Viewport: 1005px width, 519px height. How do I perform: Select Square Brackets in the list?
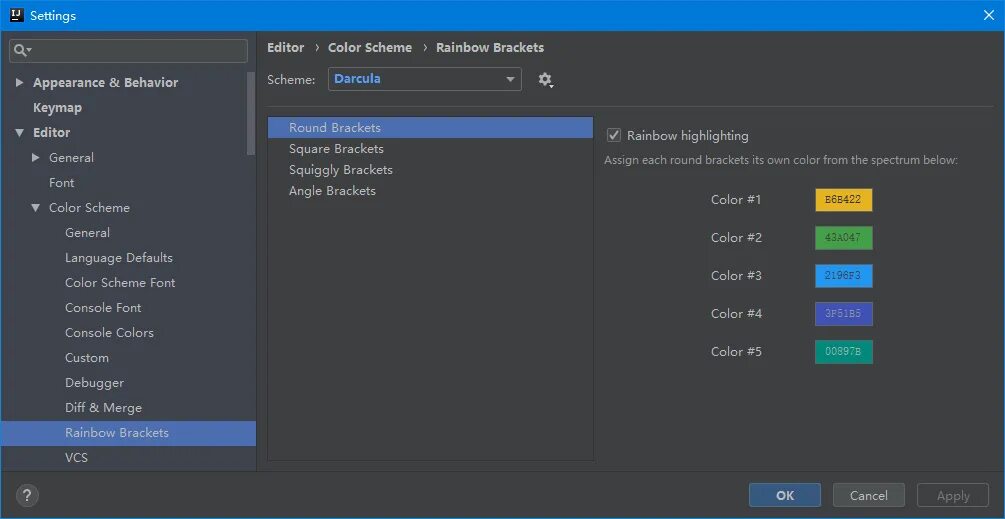click(x=430, y=149)
